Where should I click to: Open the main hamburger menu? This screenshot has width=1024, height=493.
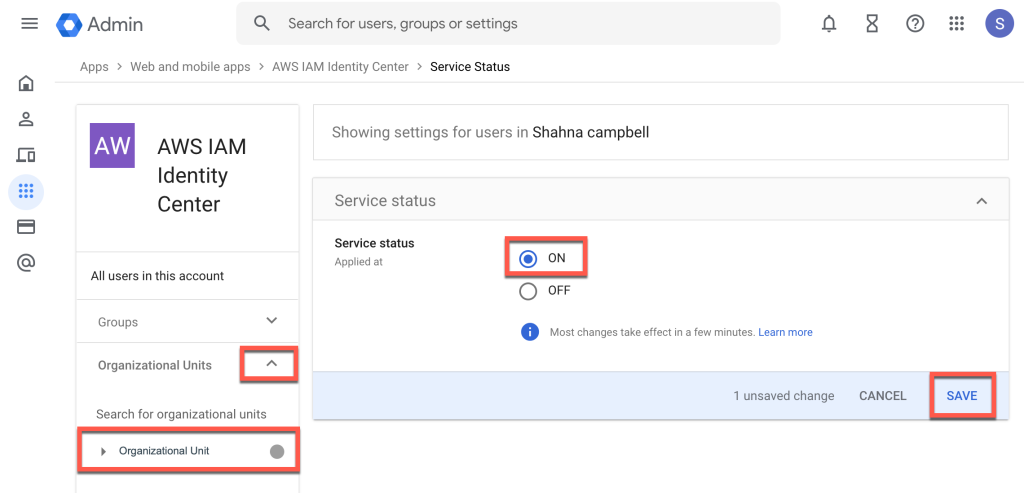tap(29, 24)
